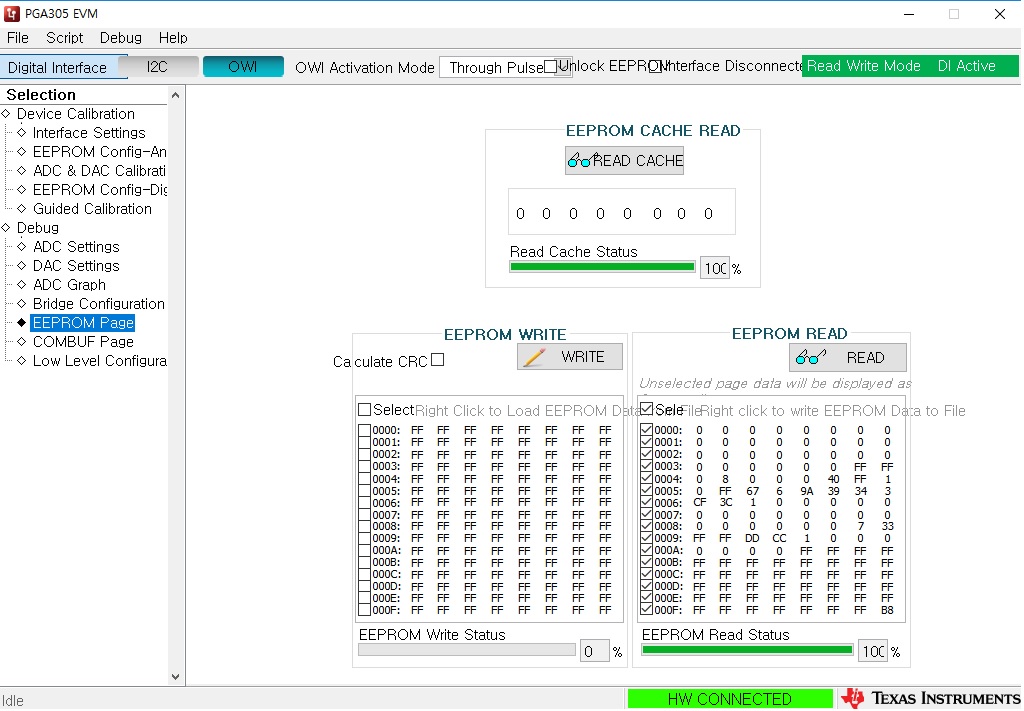Uncheck read page 0004 checkbox

pyautogui.click(x=647, y=479)
